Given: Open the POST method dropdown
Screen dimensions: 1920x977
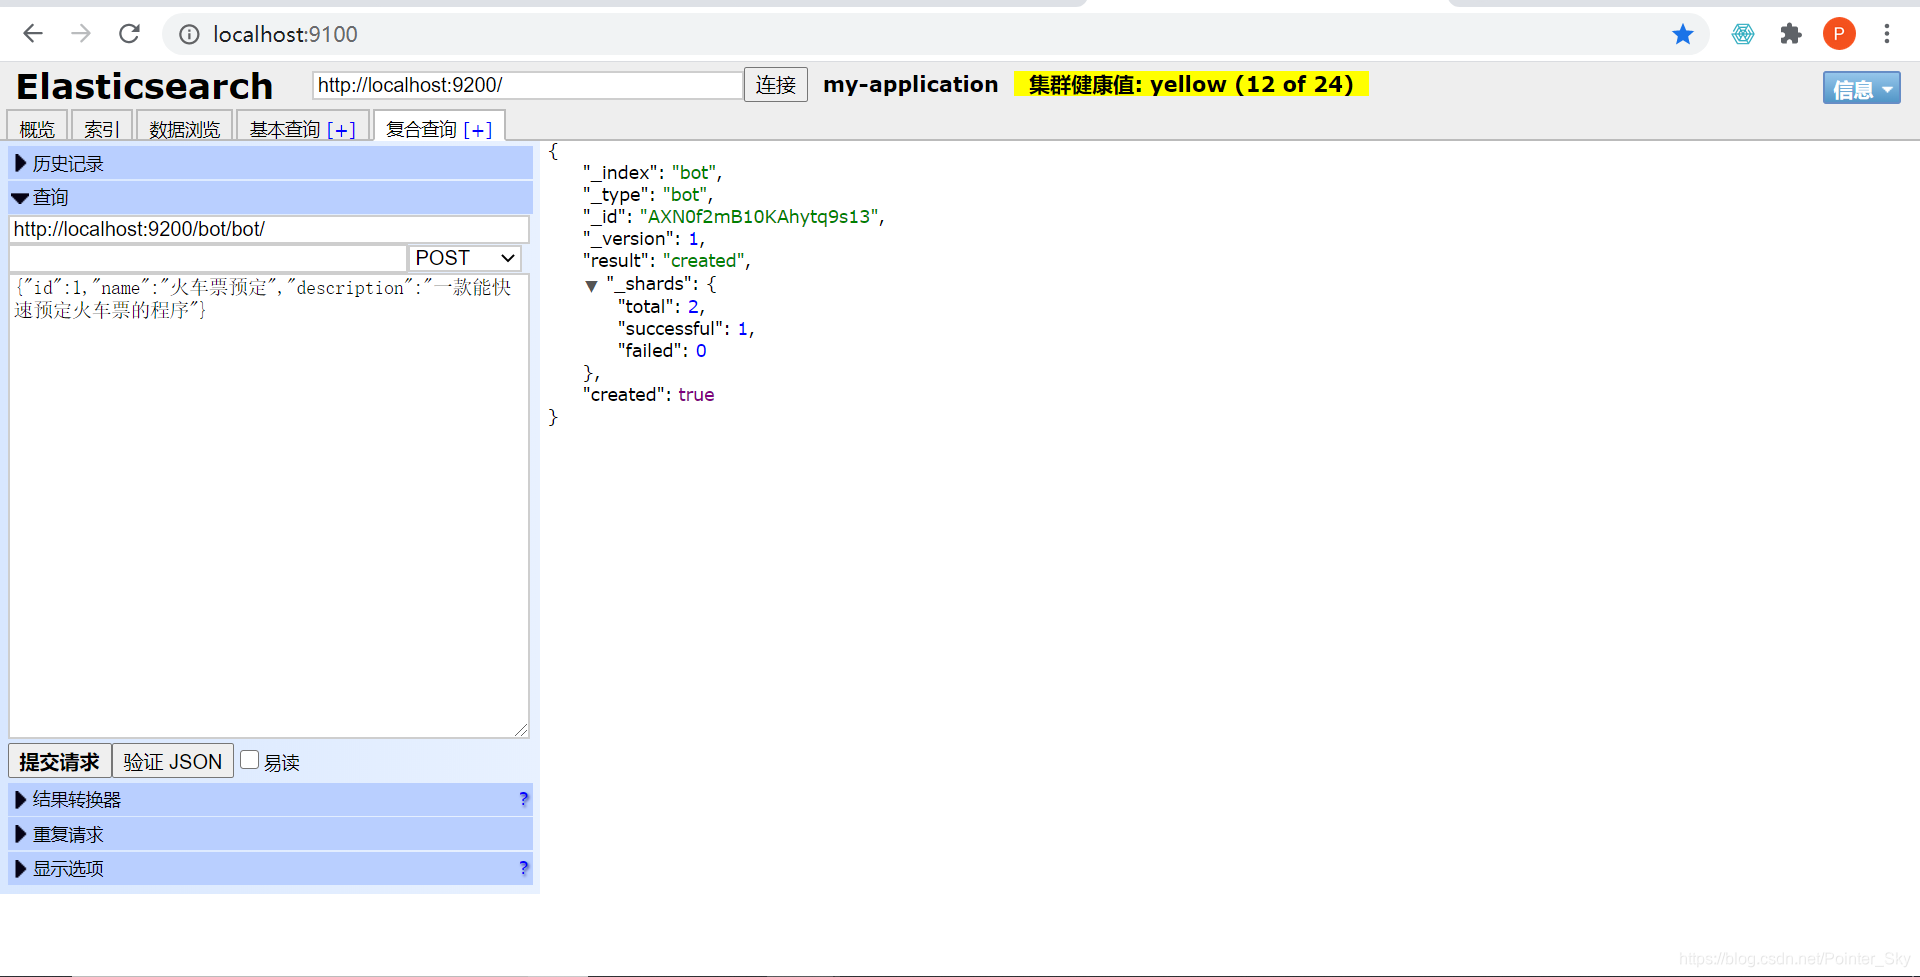Looking at the screenshot, I should click(465, 258).
